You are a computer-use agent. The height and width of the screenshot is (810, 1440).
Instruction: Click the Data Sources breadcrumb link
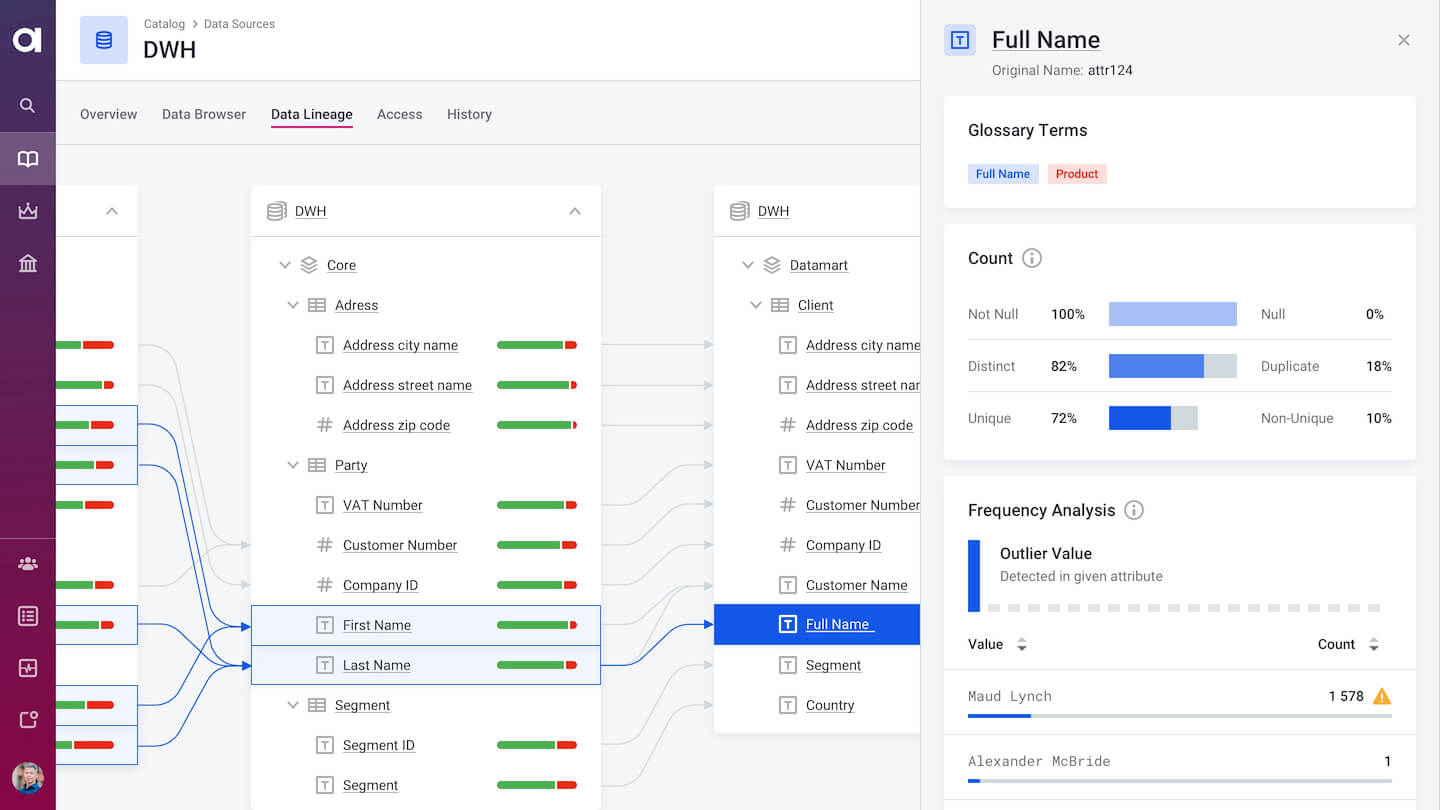[x=239, y=23]
